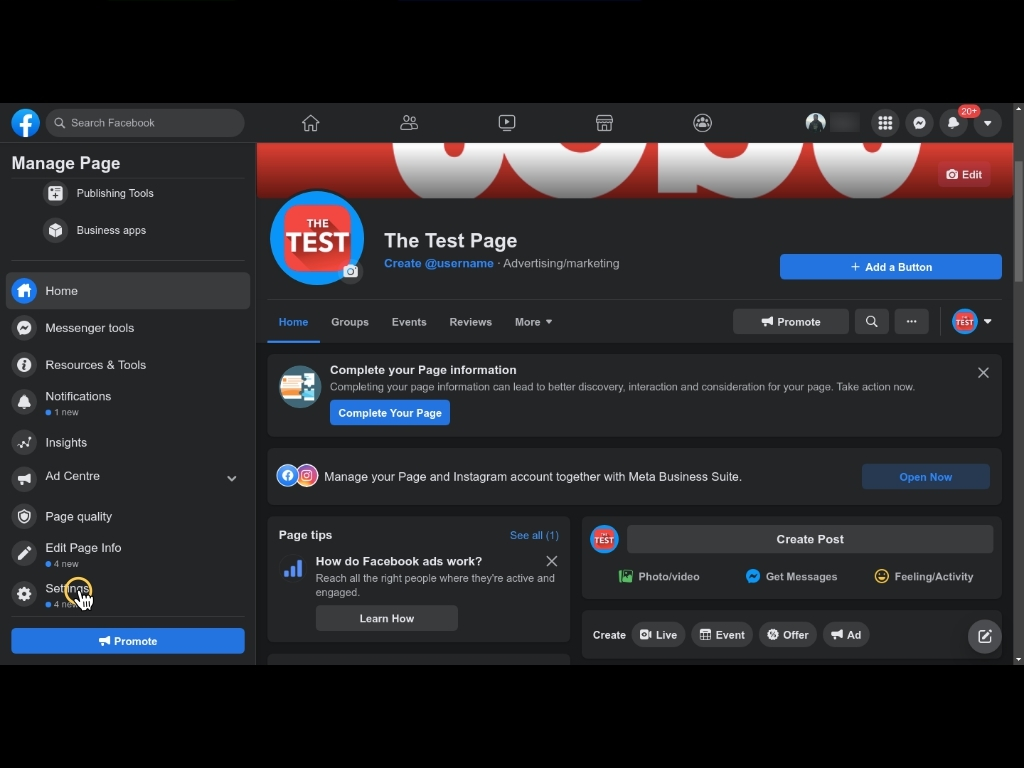Click the Page quality shield icon

[24, 517]
